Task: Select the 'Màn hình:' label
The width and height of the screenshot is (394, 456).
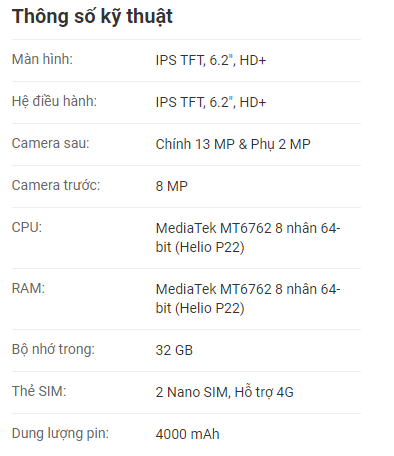Action: [x=42, y=59]
